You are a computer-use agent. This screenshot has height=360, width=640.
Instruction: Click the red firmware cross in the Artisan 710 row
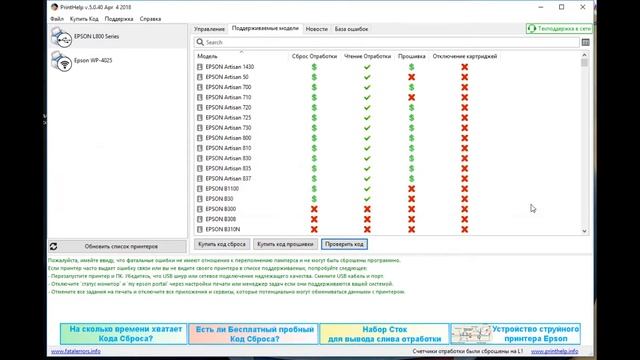point(411,97)
